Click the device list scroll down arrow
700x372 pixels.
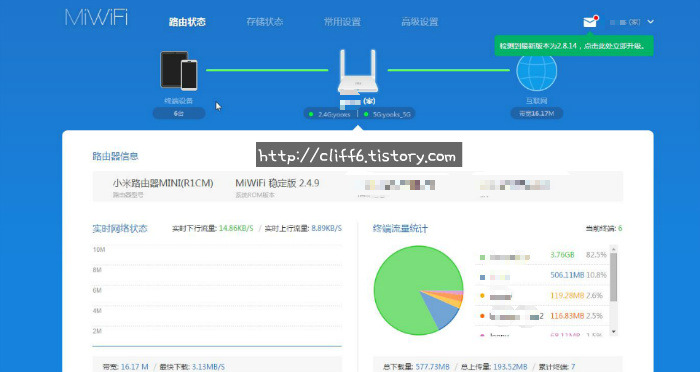613,331
